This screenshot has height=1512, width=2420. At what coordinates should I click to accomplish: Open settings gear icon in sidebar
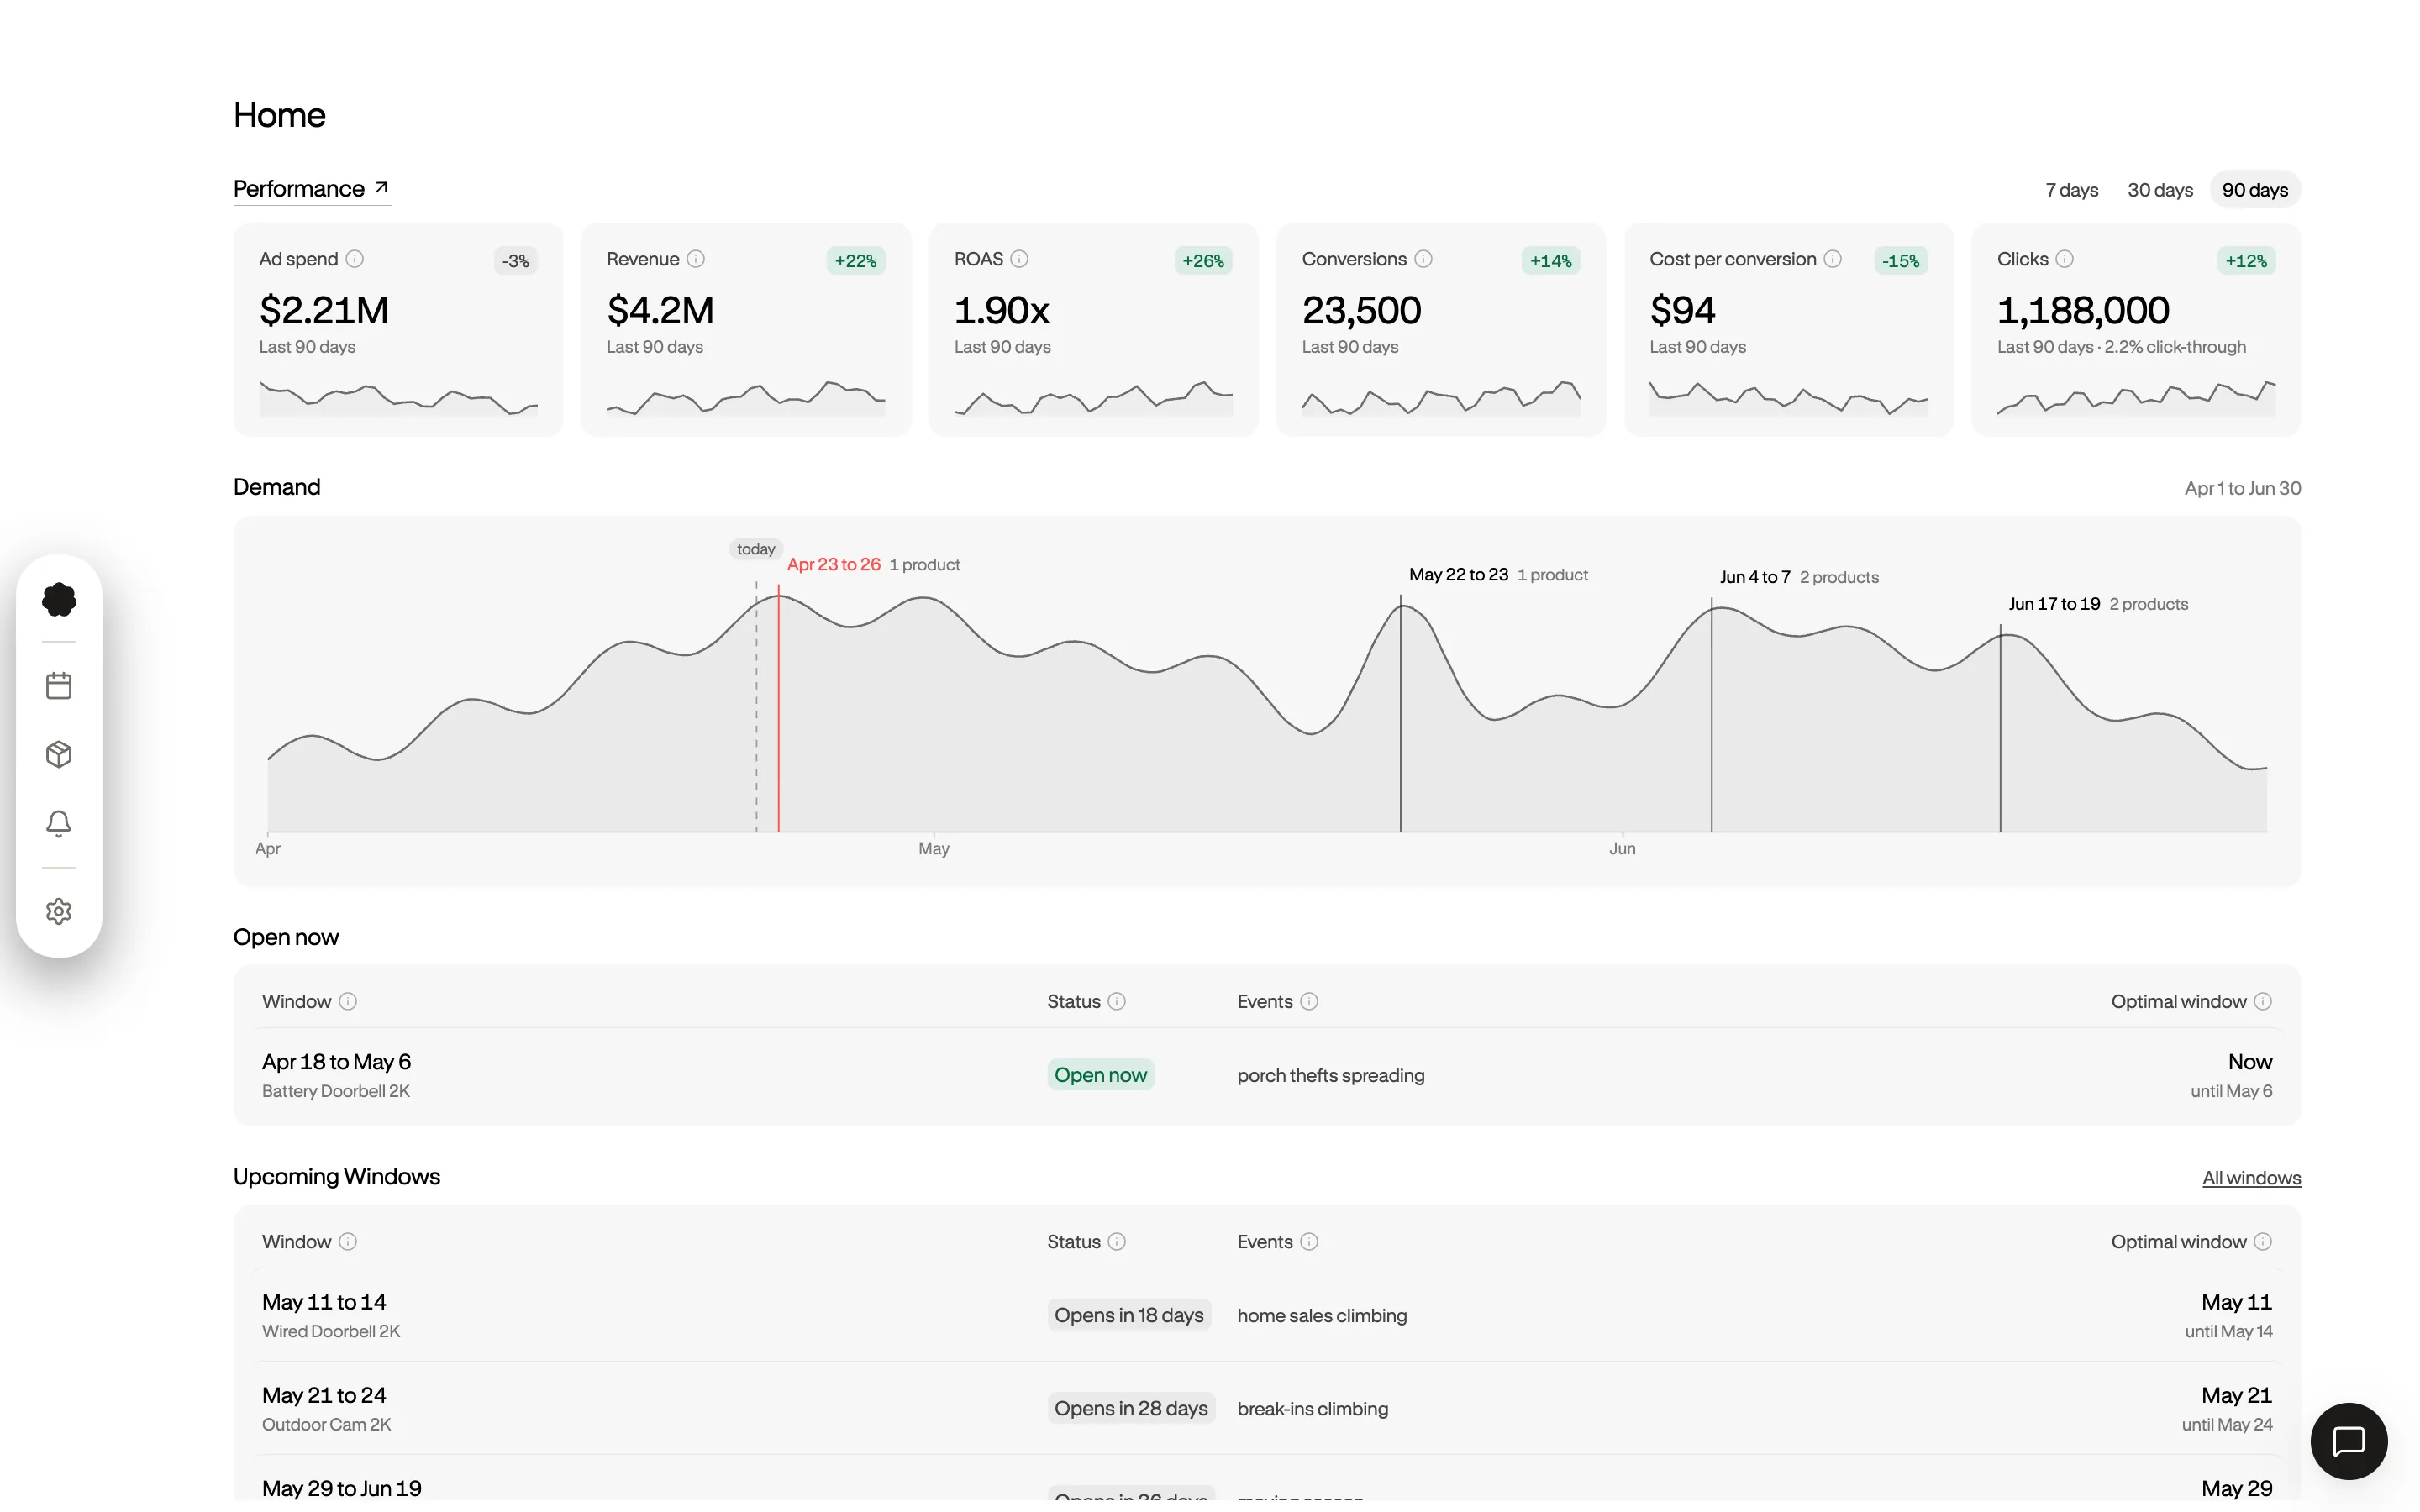click(x=59, y=911)
